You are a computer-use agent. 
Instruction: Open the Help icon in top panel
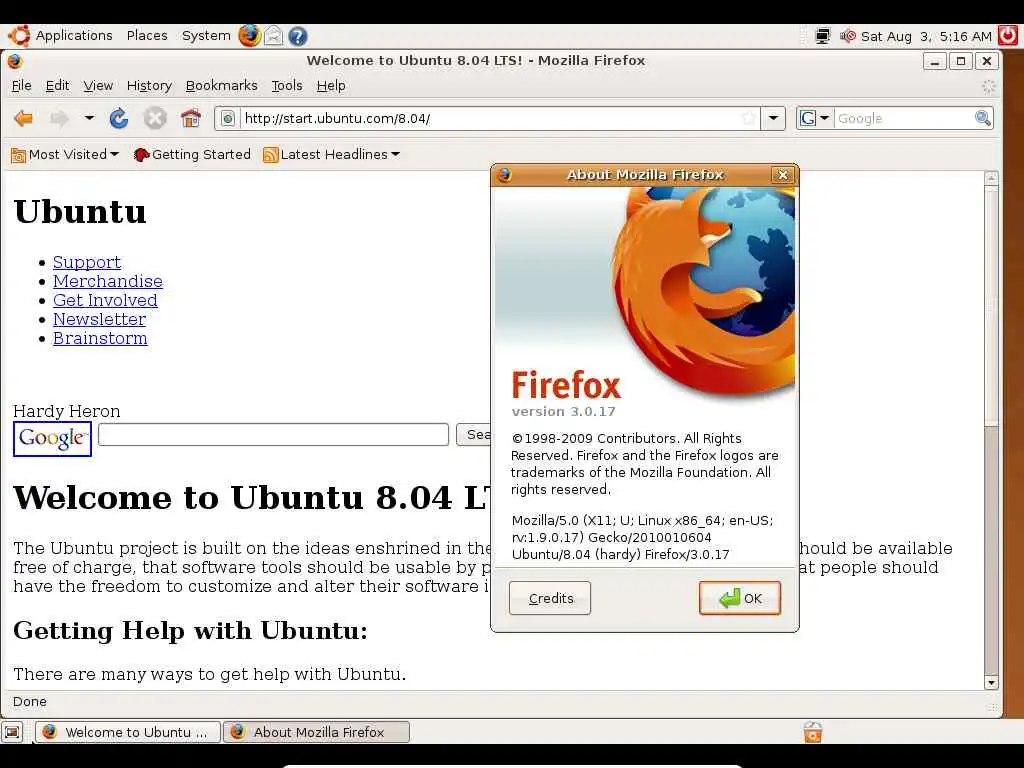298,36
